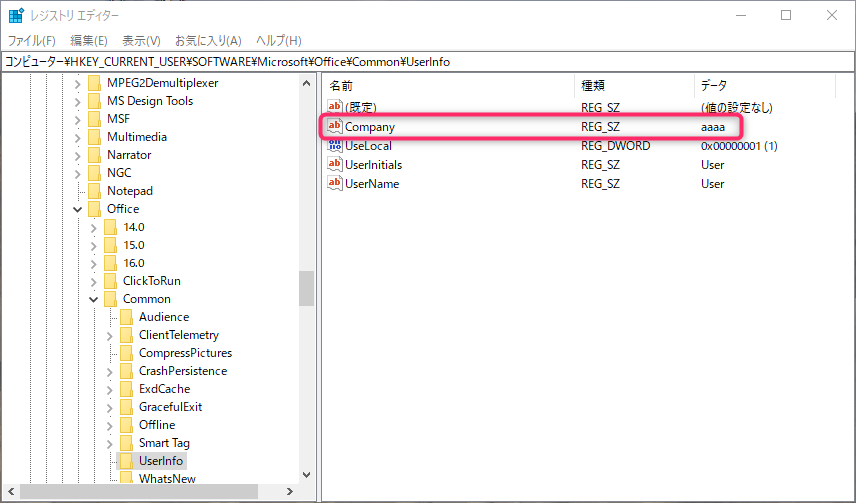Select the Audience folder icon
The height and width of the screenshot is (503, 856).
point(126,317)
